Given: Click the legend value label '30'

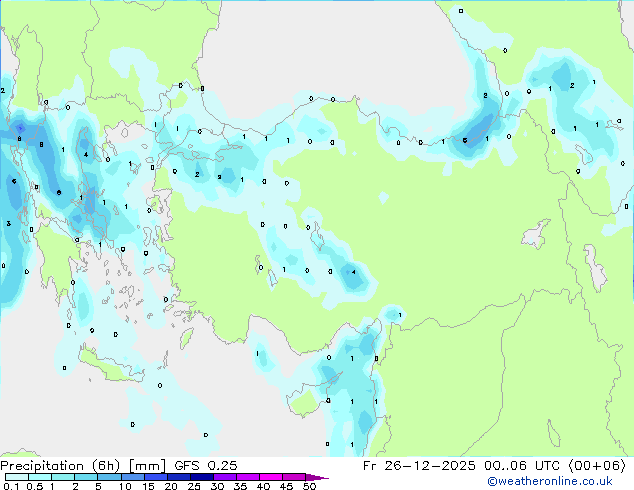Looking at the screenshot, I should pyautogui.click(x=217, y=486).
